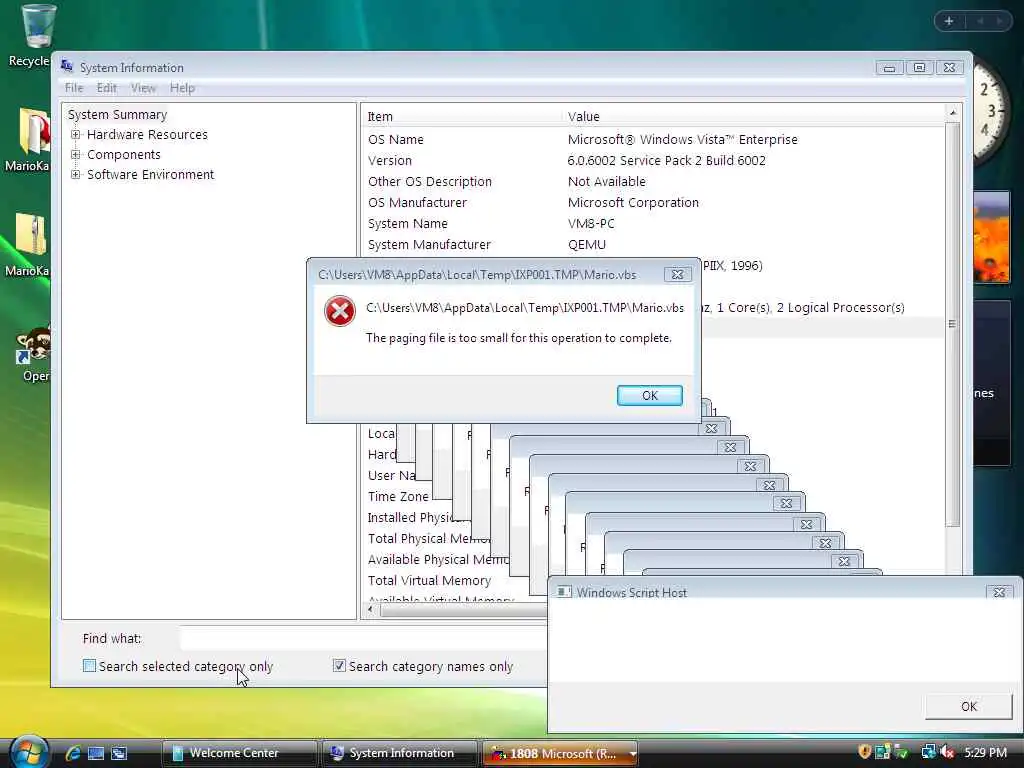Click the Item column header
The height and width of the screenshot is (768, 1024).
(460, 116)
